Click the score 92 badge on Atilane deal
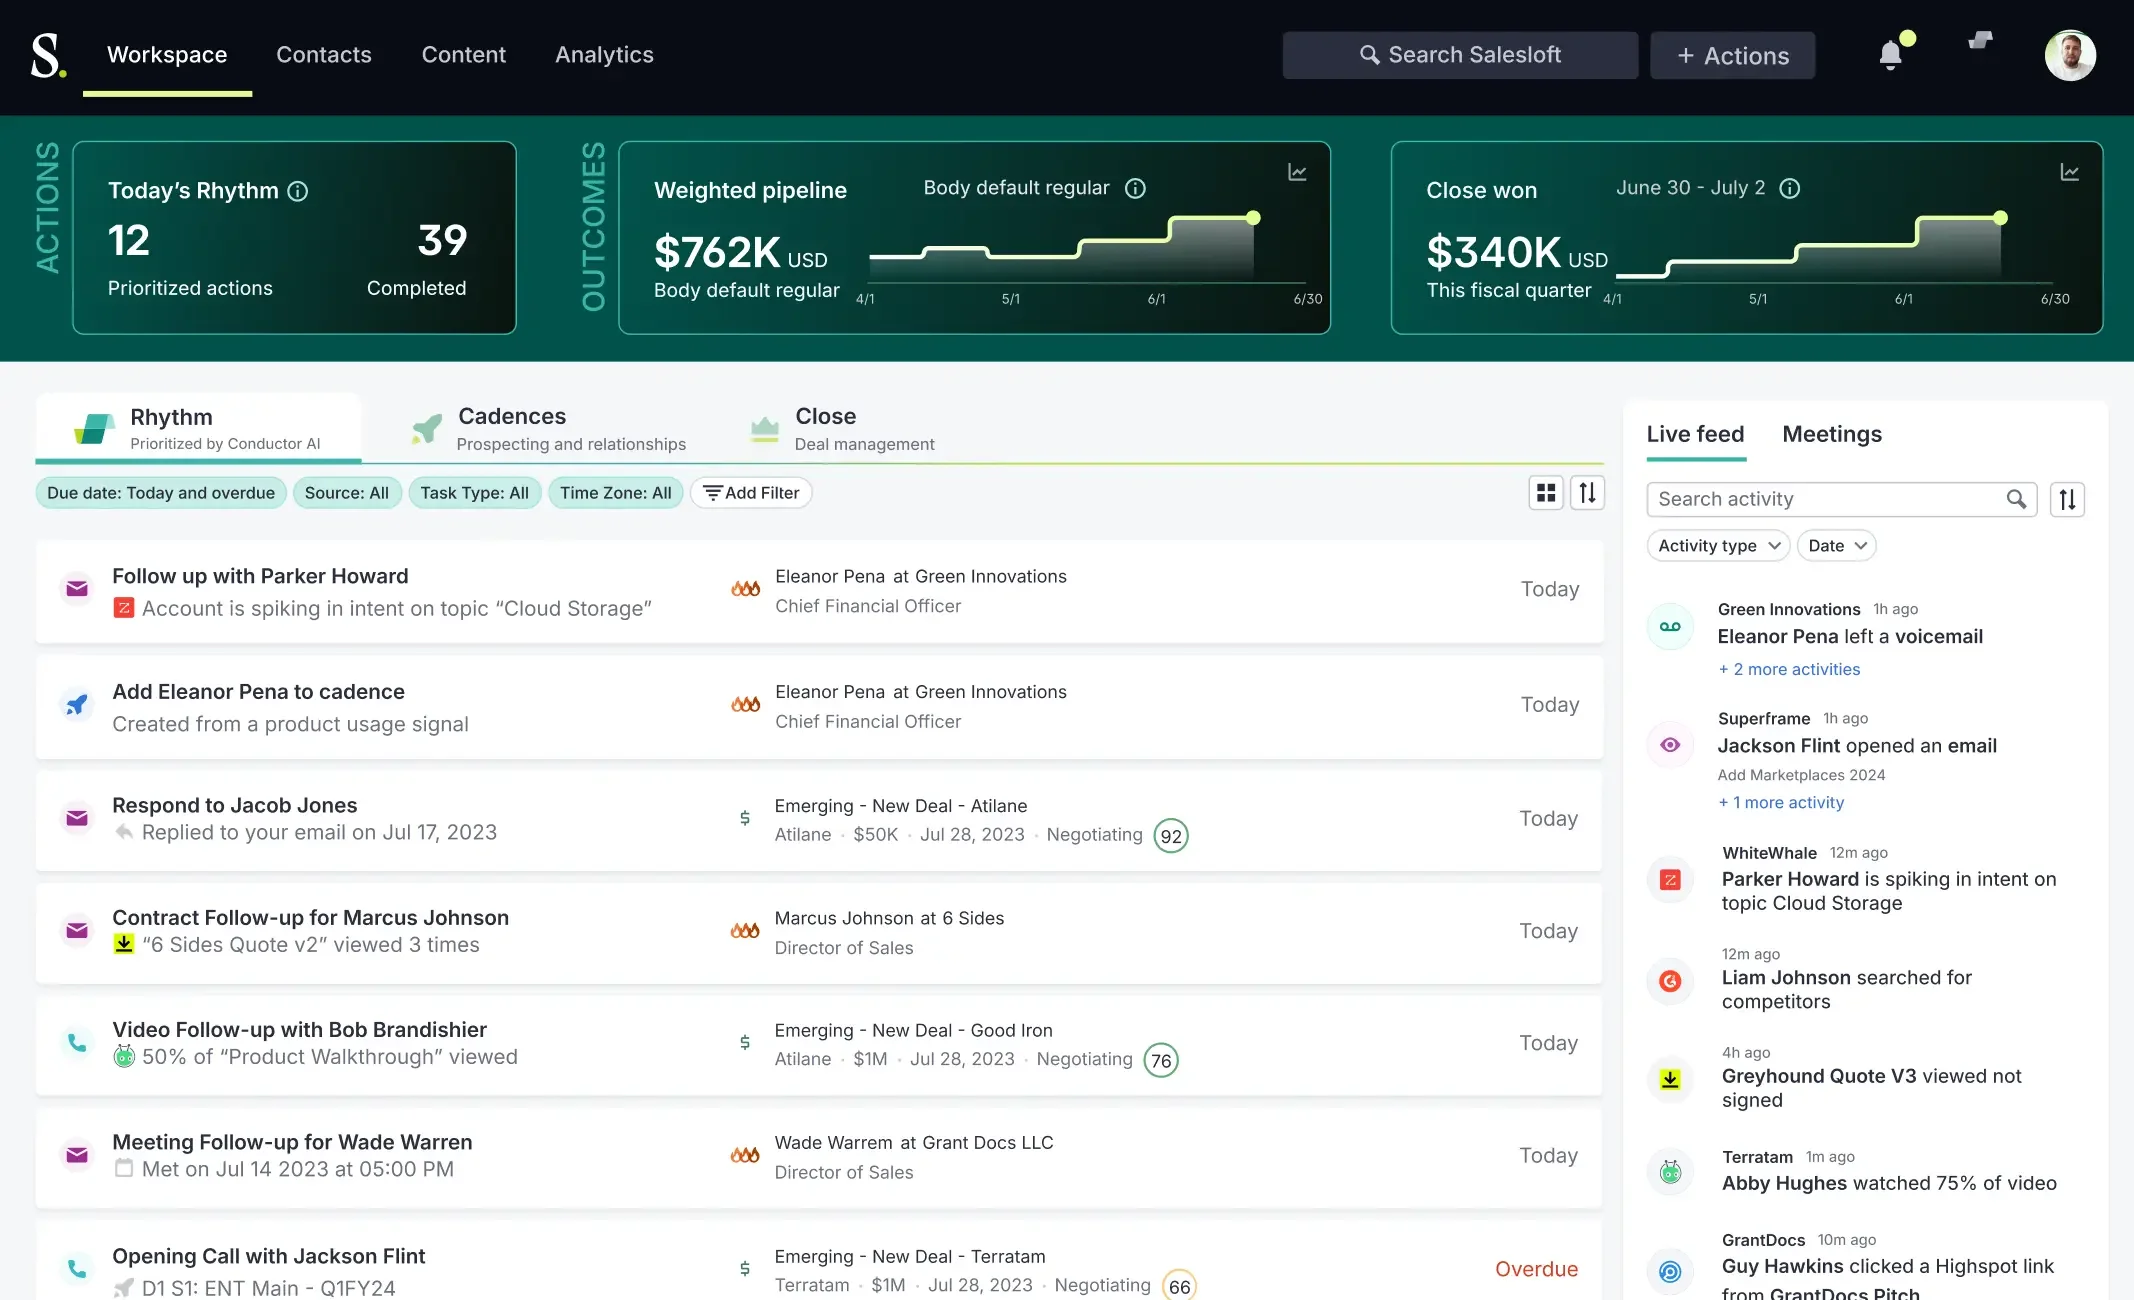 tap(1171, 836)
